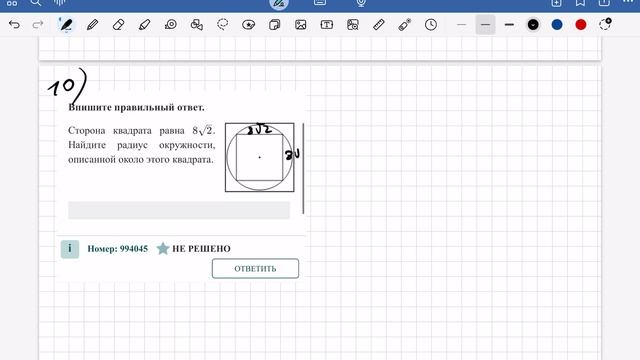
Task: Select the tape tool
Action: (x=171, y=25)
